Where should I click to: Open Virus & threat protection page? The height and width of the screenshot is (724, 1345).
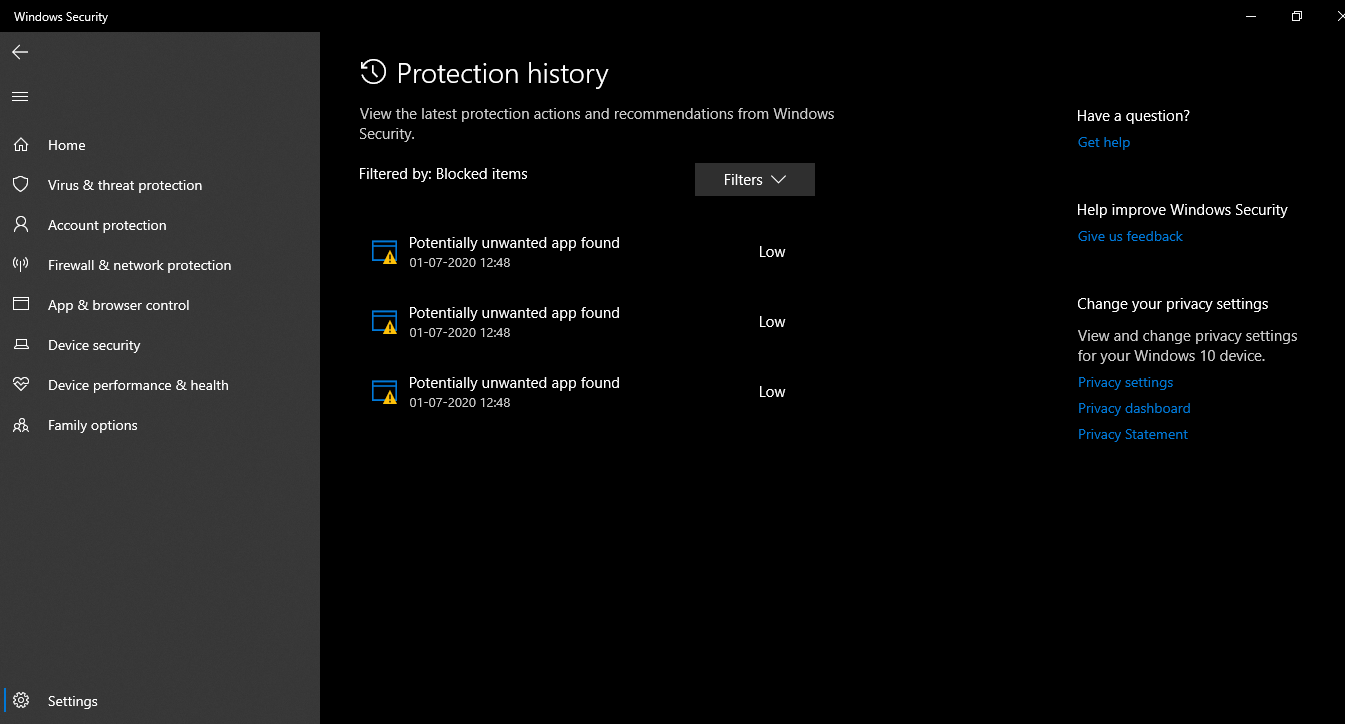coord(125,185)
